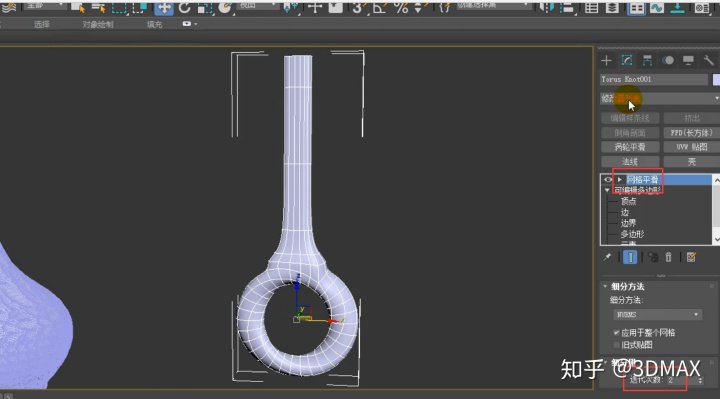Click modifier stack scroll up arrow
Image resolution: width=720 pixels, height=399 pixels.
point(716,181)
